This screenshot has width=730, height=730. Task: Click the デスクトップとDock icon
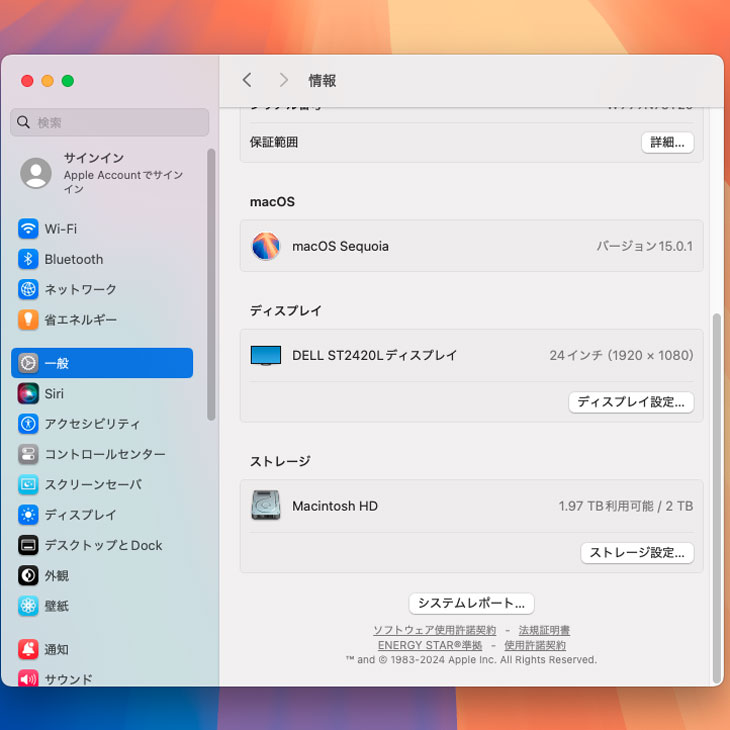click(x=28, y=545)
